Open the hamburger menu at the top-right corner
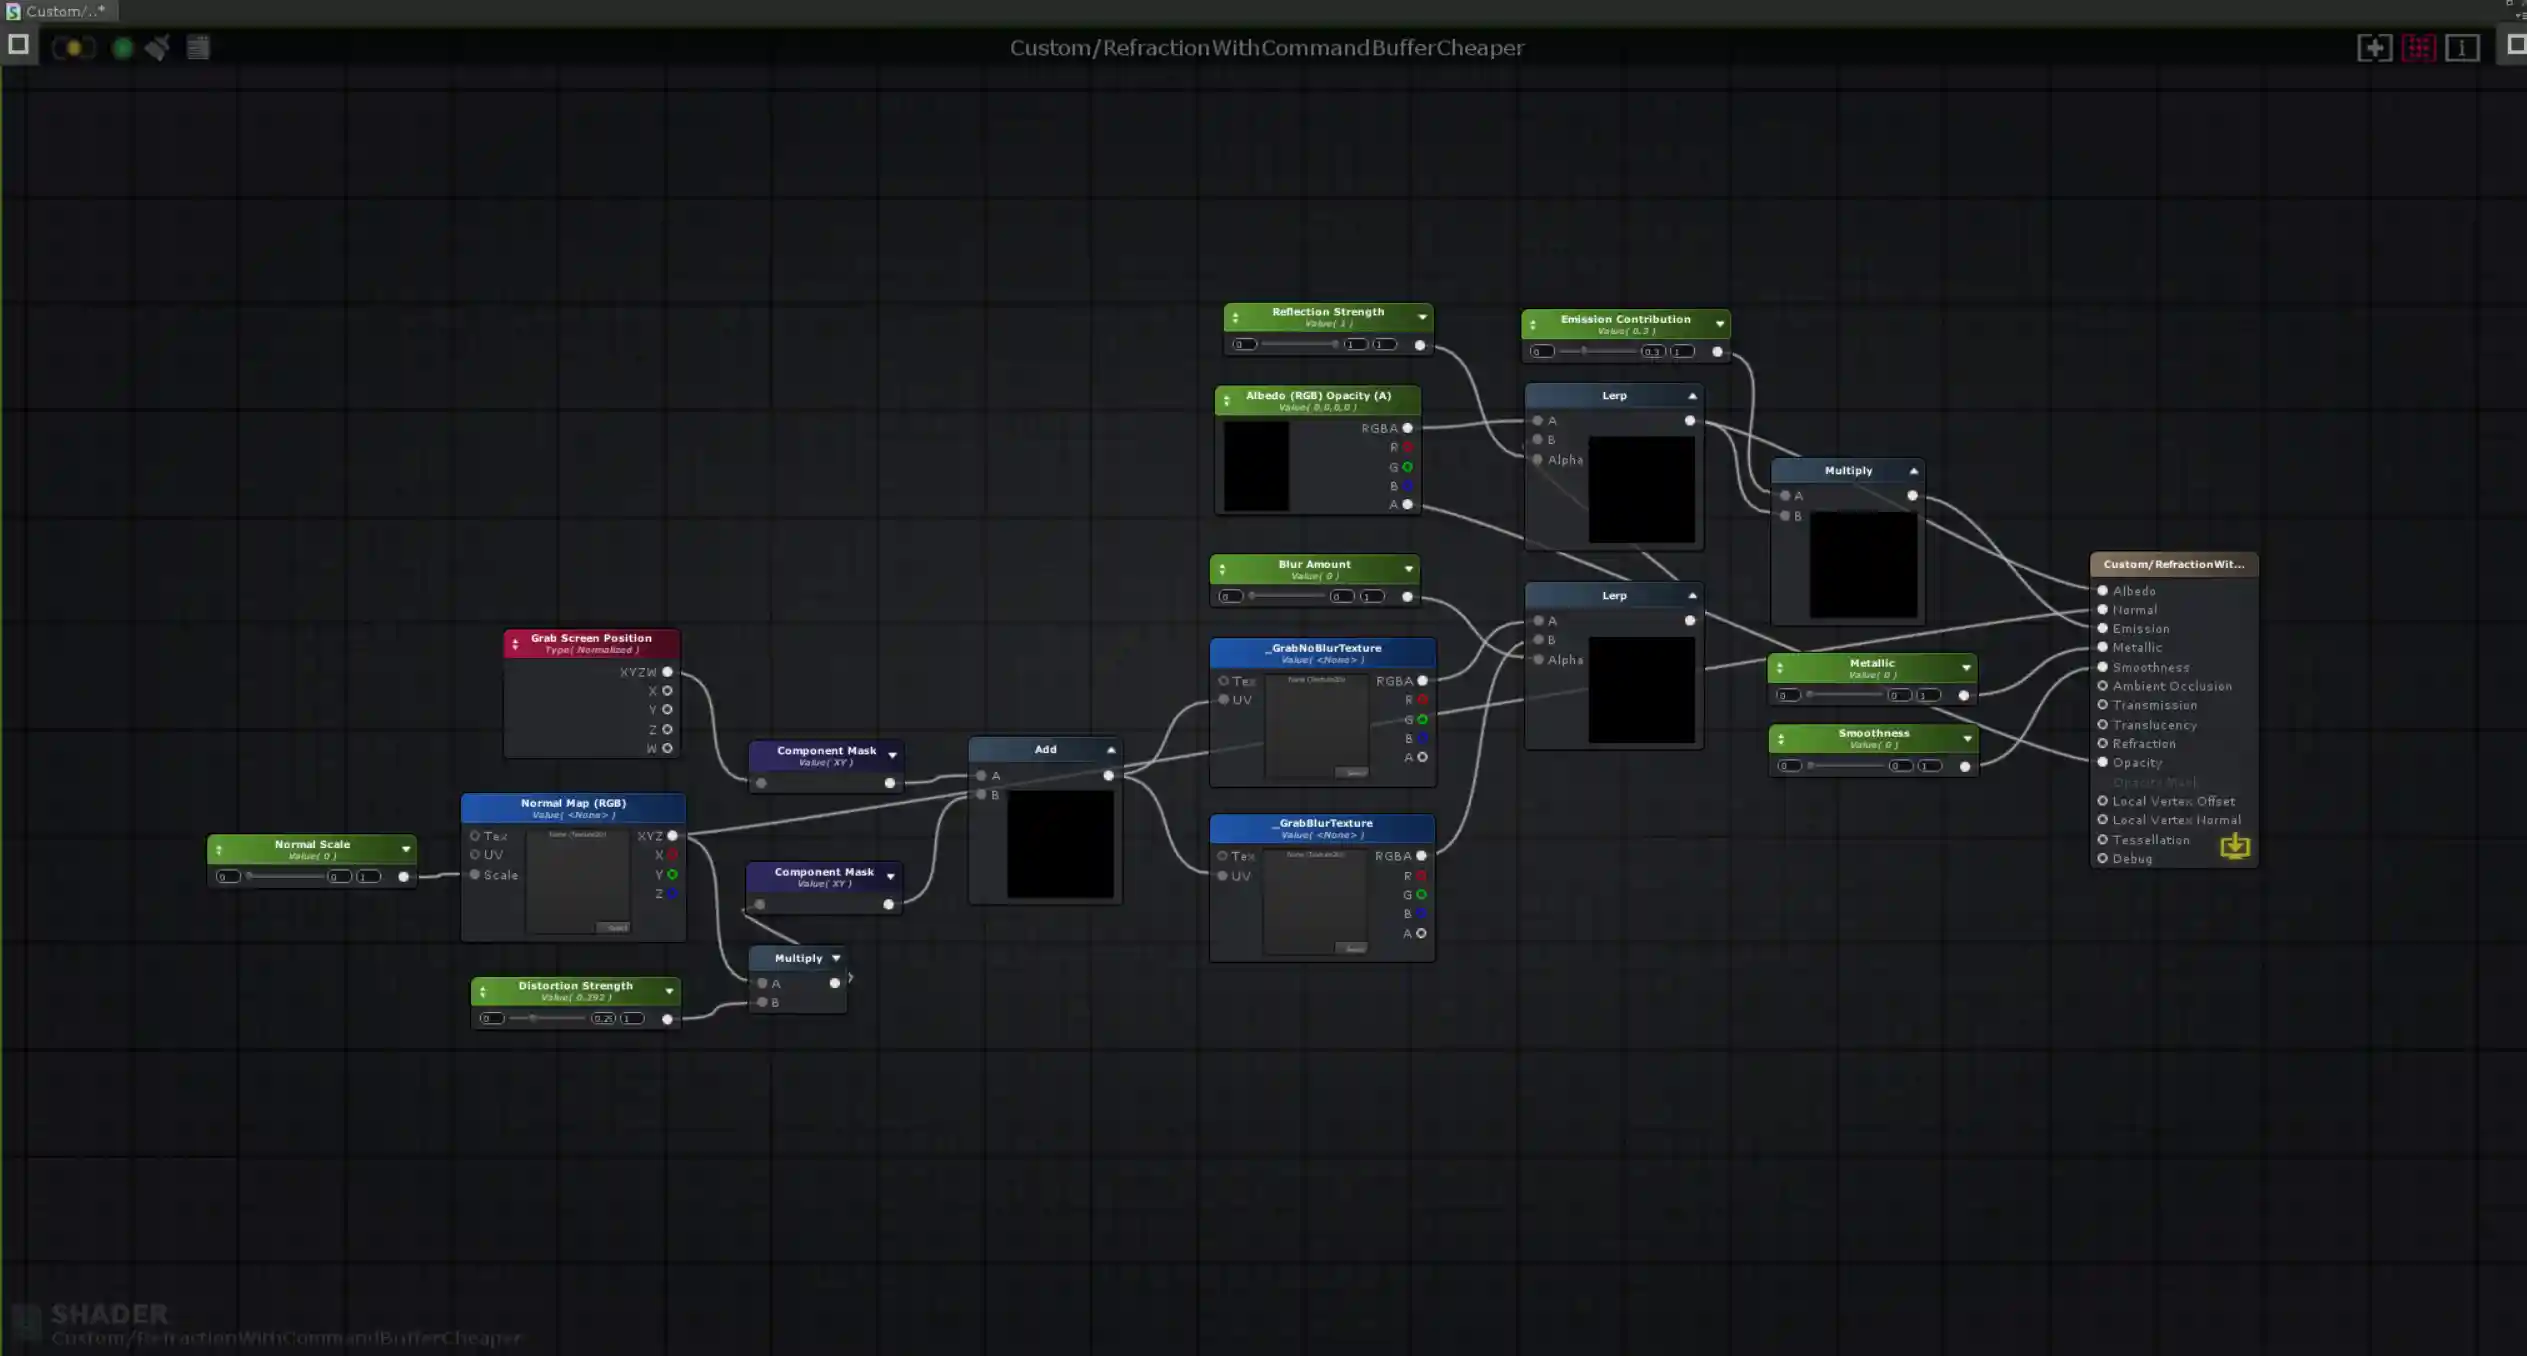The image size is (2527, 1356). point(2520,16)
